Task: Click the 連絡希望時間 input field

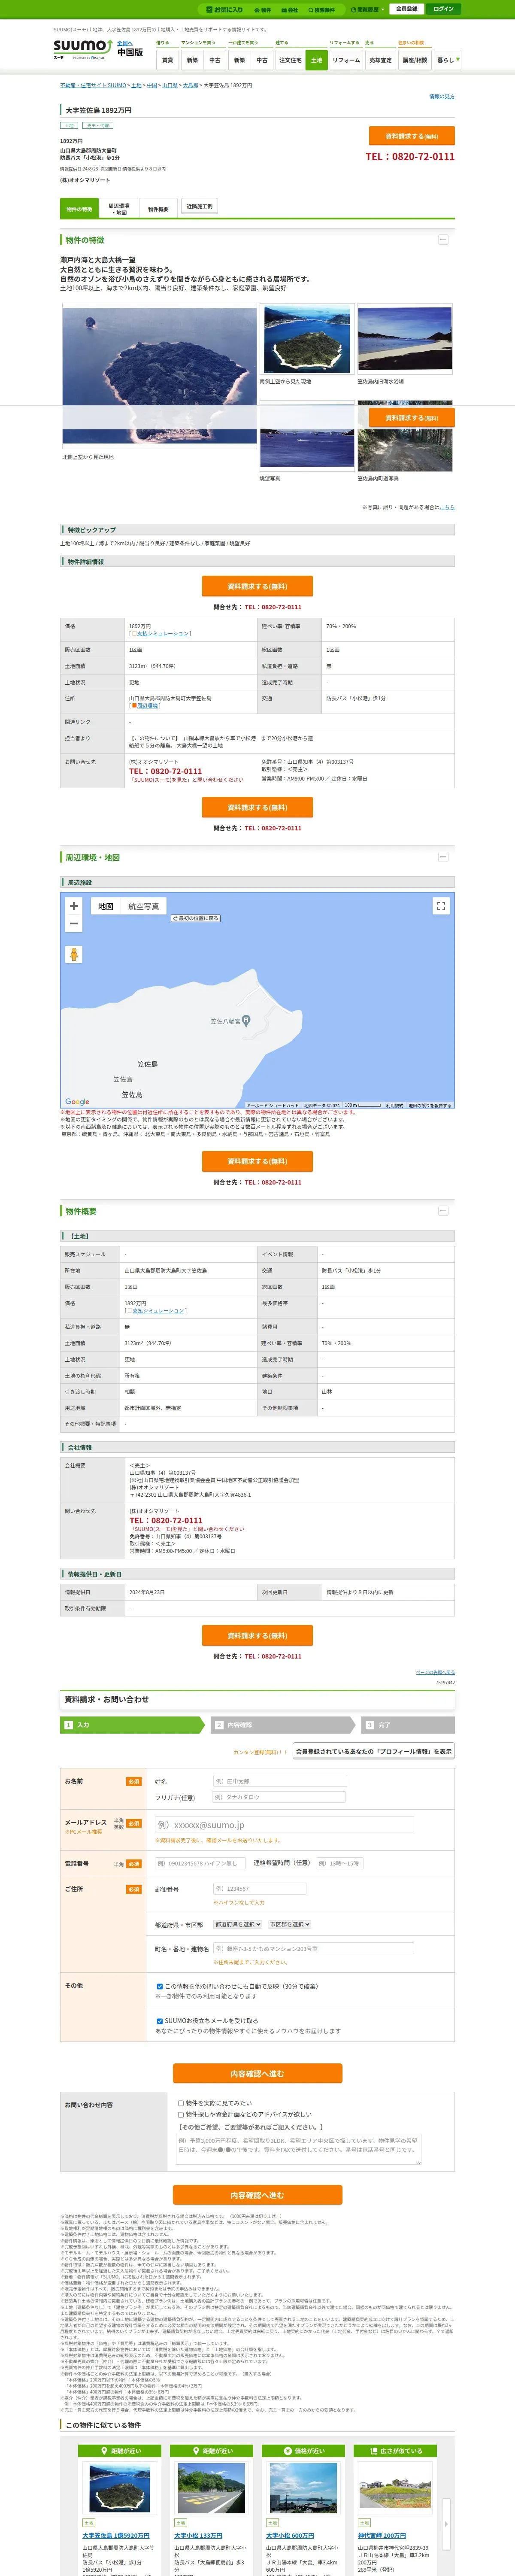Action: pos(339,1863)
